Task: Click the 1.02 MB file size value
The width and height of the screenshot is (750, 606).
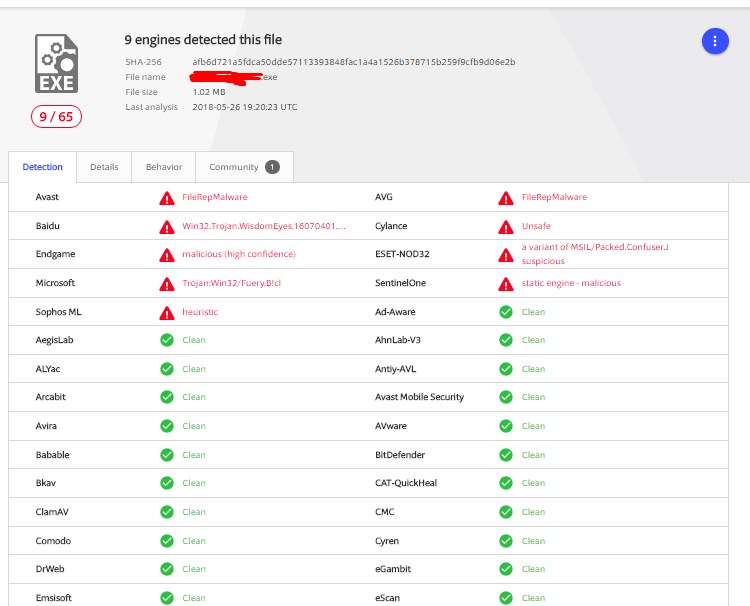Action: click(x=209, y=92)
